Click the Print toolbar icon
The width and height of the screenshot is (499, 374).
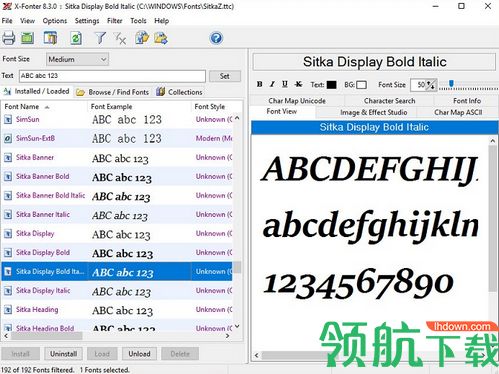[x=9, y=38]
